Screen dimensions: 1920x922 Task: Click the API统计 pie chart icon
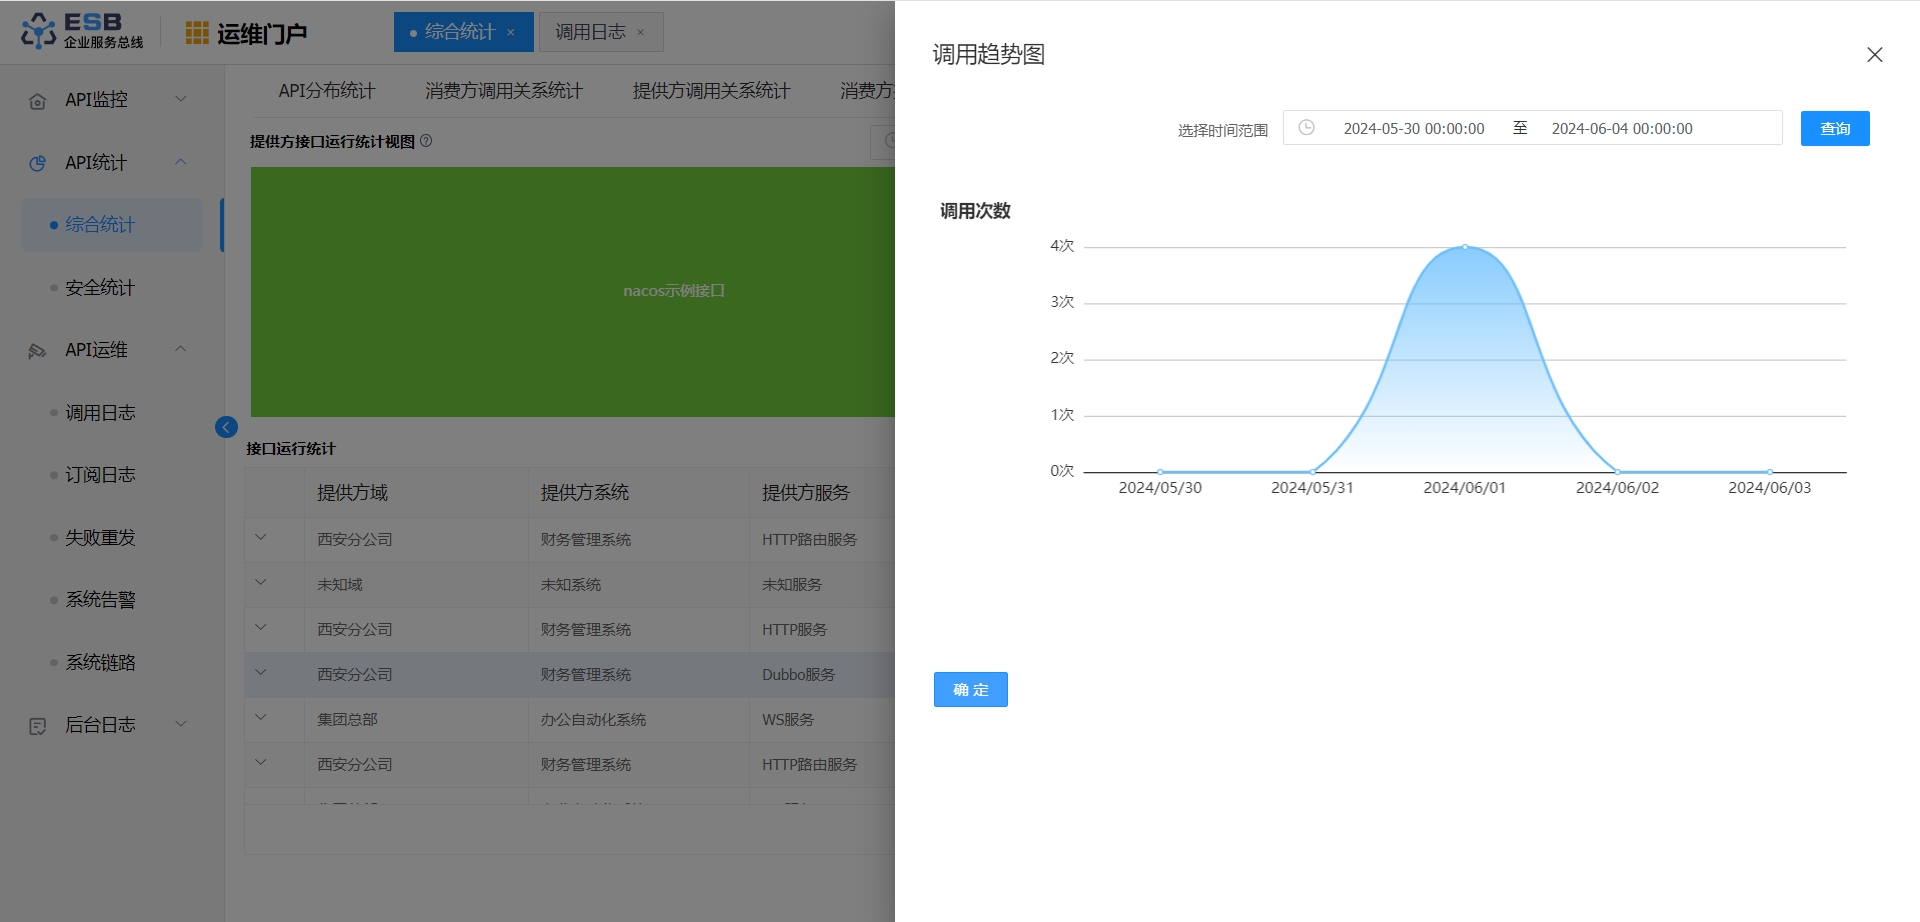(38, 163)
